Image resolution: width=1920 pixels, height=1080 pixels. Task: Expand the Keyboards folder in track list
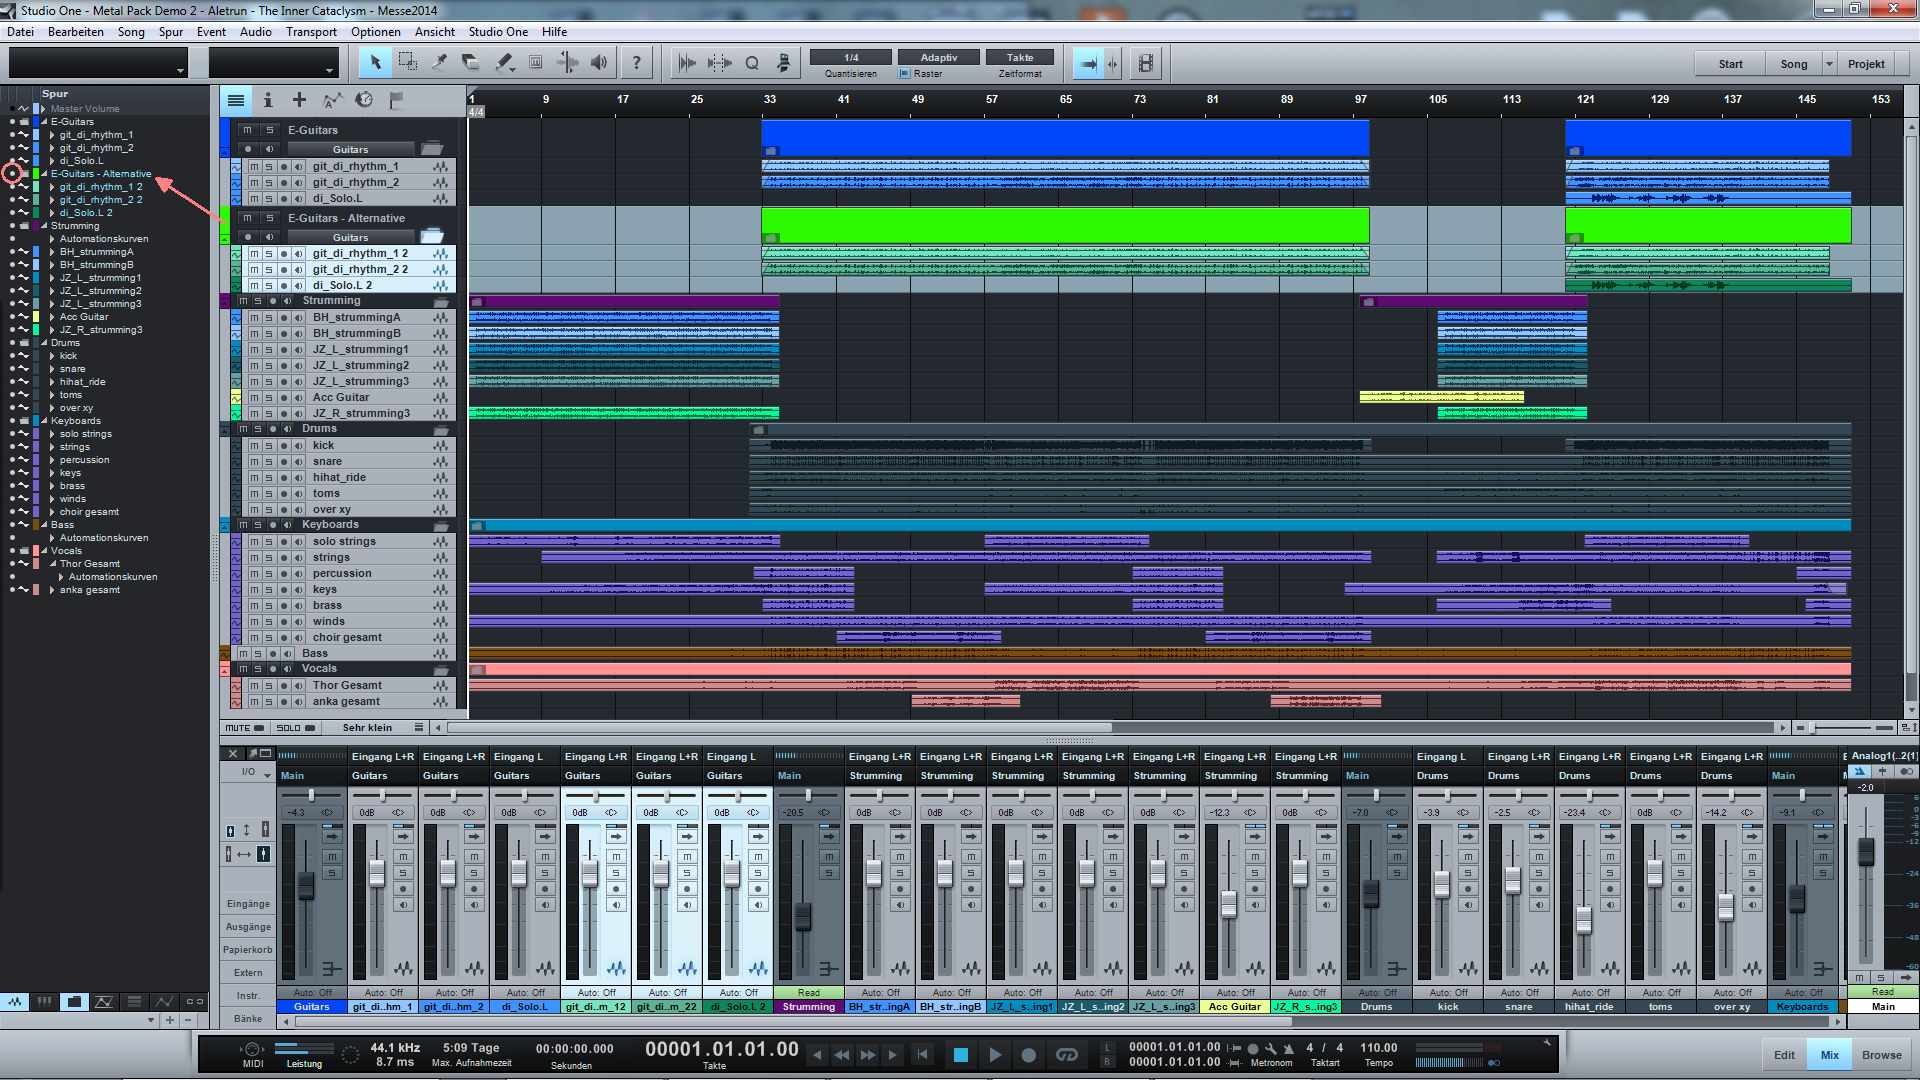coord(43,421)
